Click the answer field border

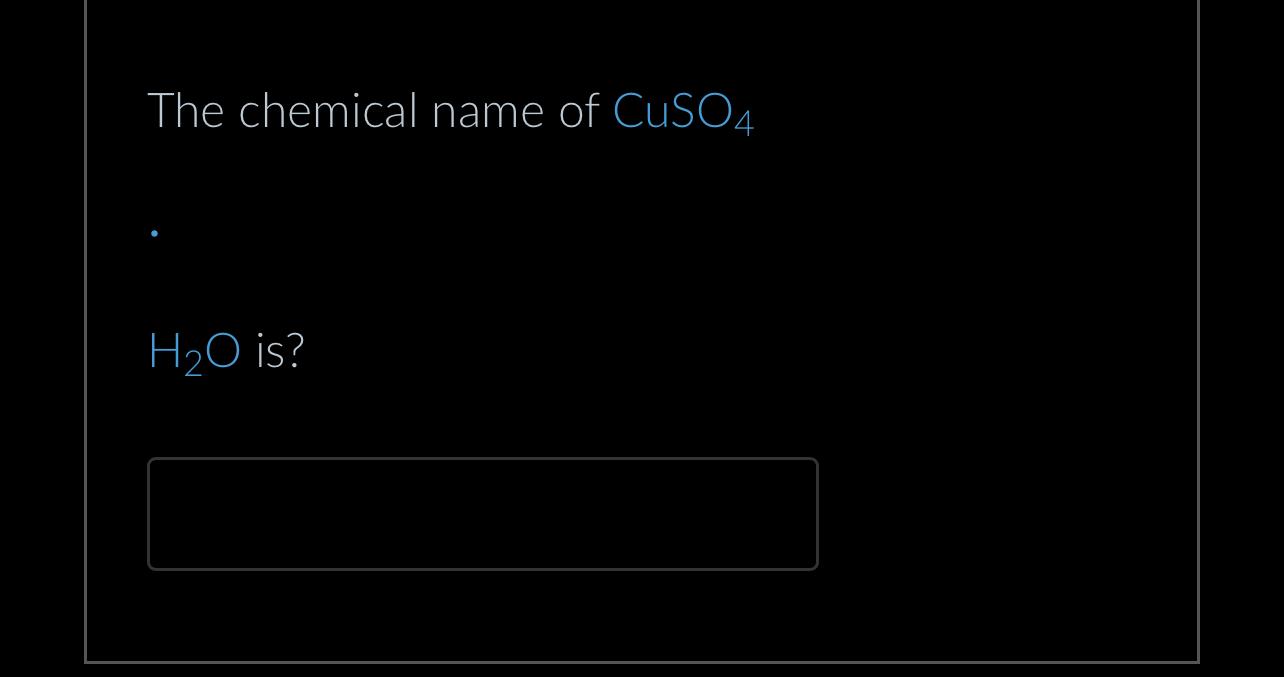click(x=483, y=459)
